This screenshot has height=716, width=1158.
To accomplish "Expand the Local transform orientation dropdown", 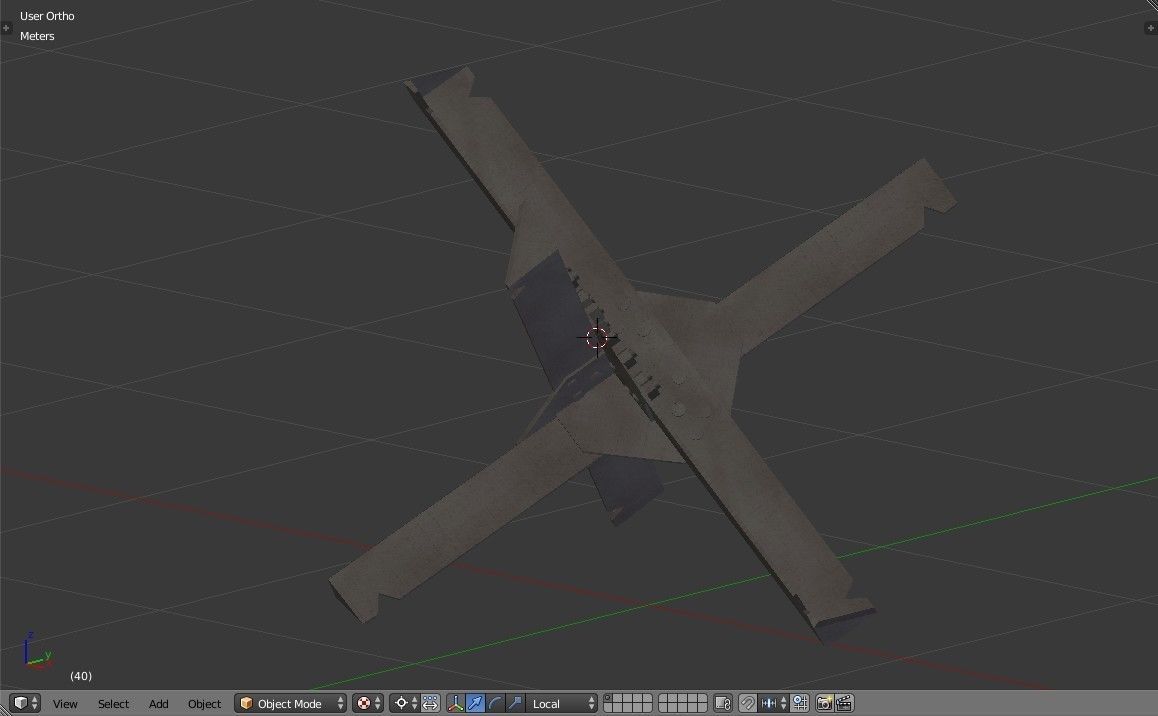I will [563, 704].
